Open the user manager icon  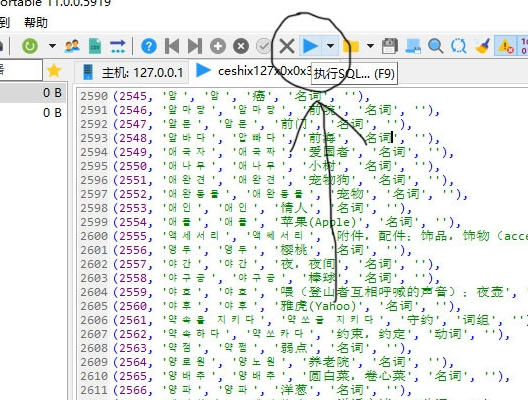click(x=72, y=46)
